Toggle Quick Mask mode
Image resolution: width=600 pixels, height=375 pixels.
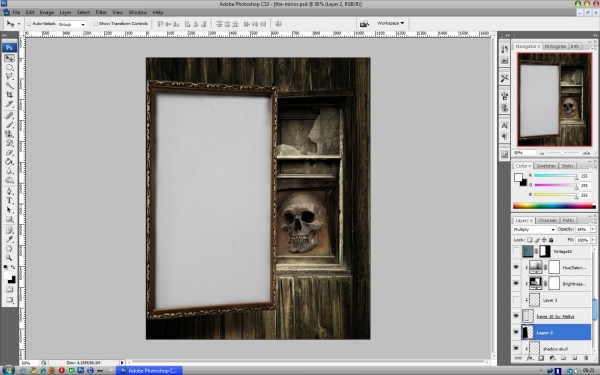(x=9, y=290)
